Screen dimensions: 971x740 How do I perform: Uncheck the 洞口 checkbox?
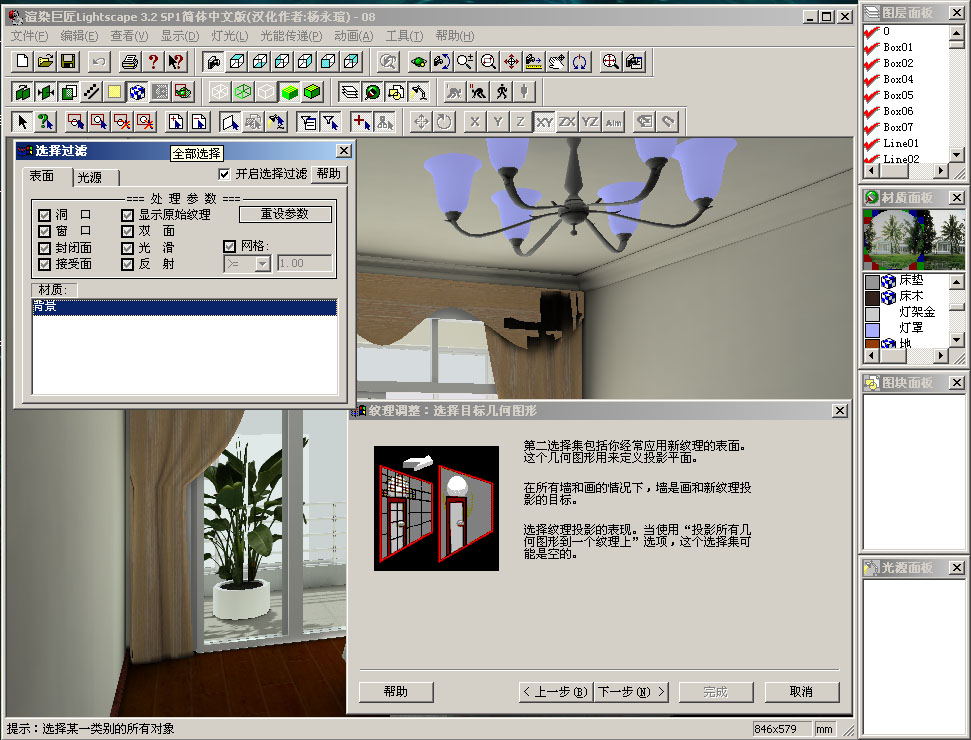(x=44, y=215)
